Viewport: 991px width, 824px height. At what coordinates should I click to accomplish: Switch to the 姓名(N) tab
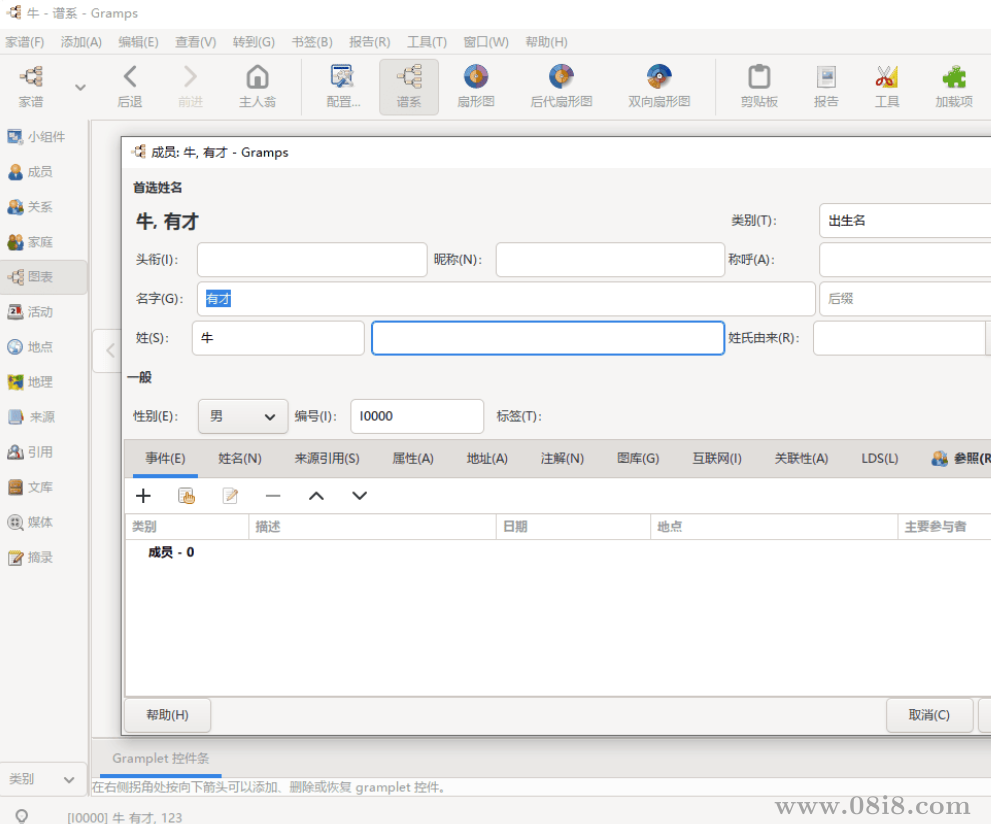[240, 458]
